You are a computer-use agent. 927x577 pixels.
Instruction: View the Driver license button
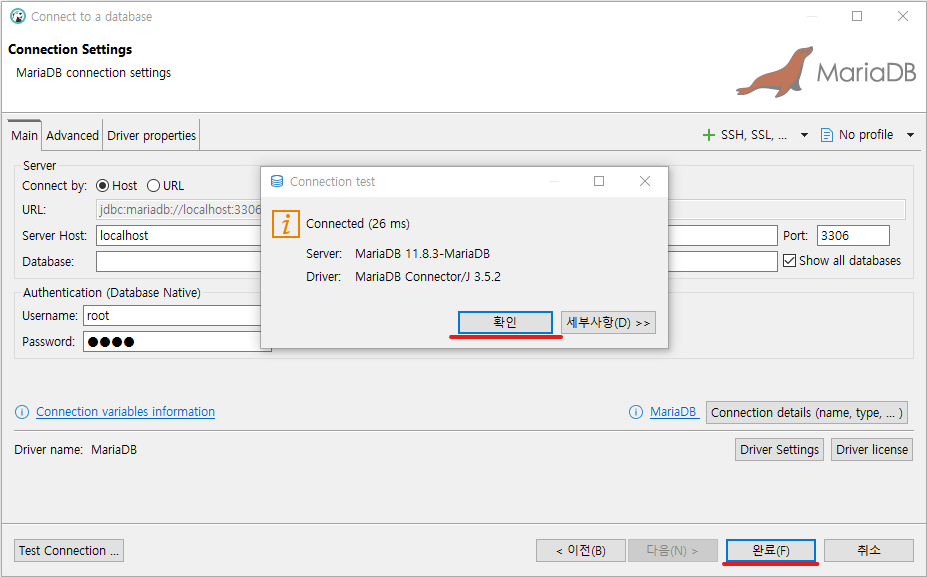point(872,449)
